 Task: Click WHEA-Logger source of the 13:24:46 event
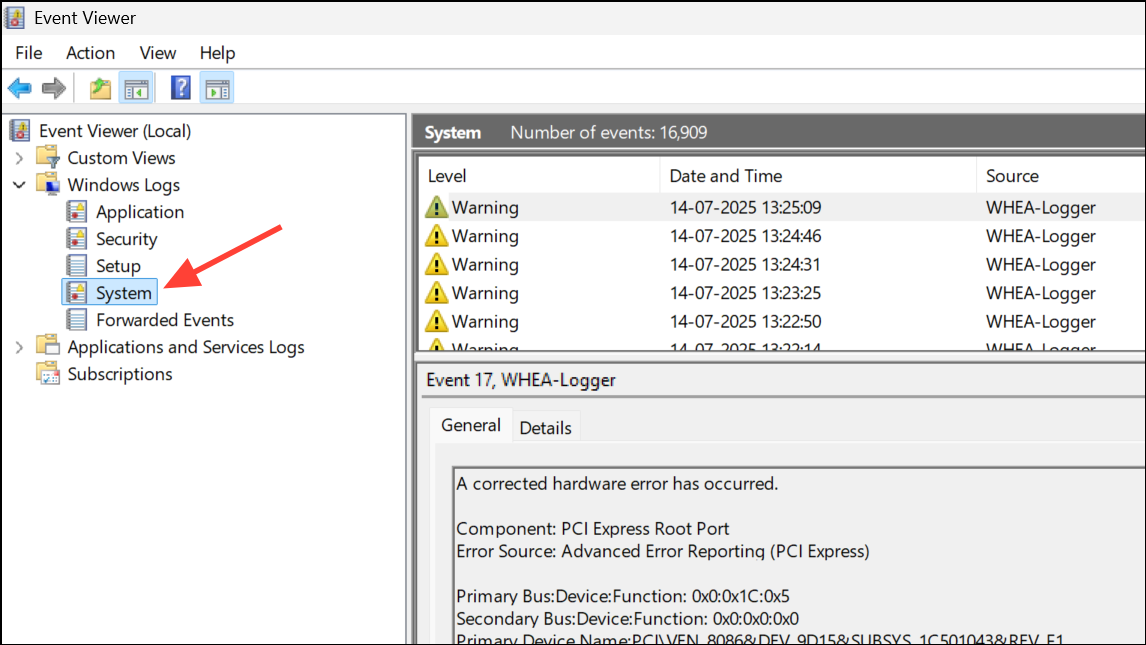tap(1041, 236)
